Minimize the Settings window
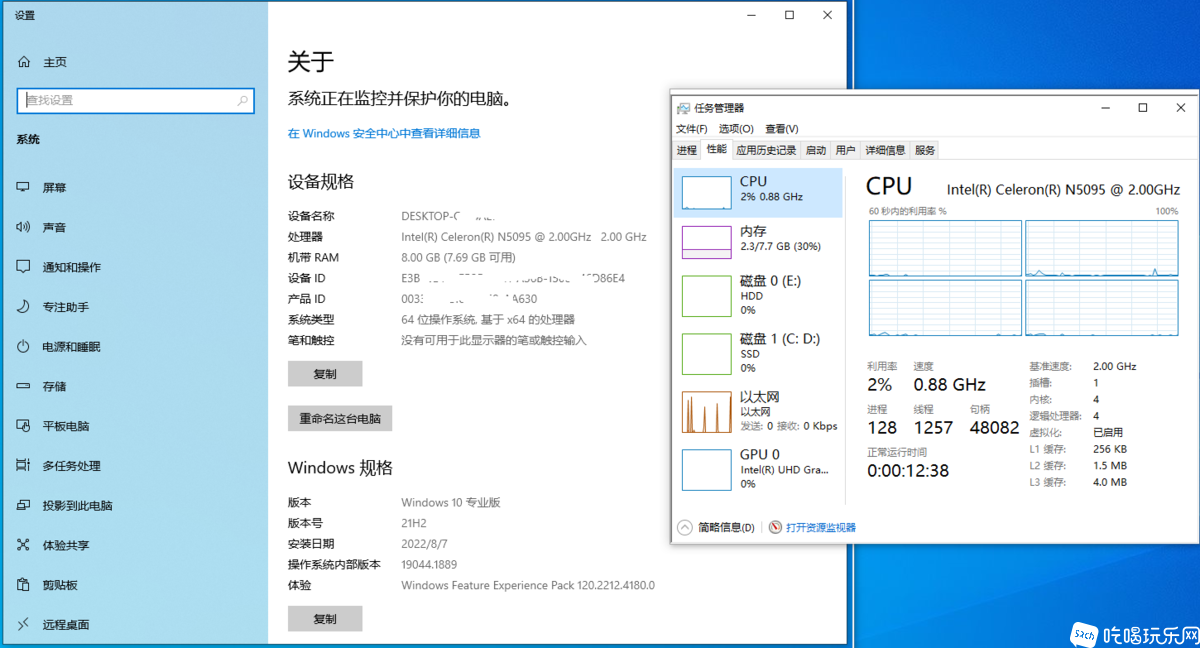 [x=752, y=15]
